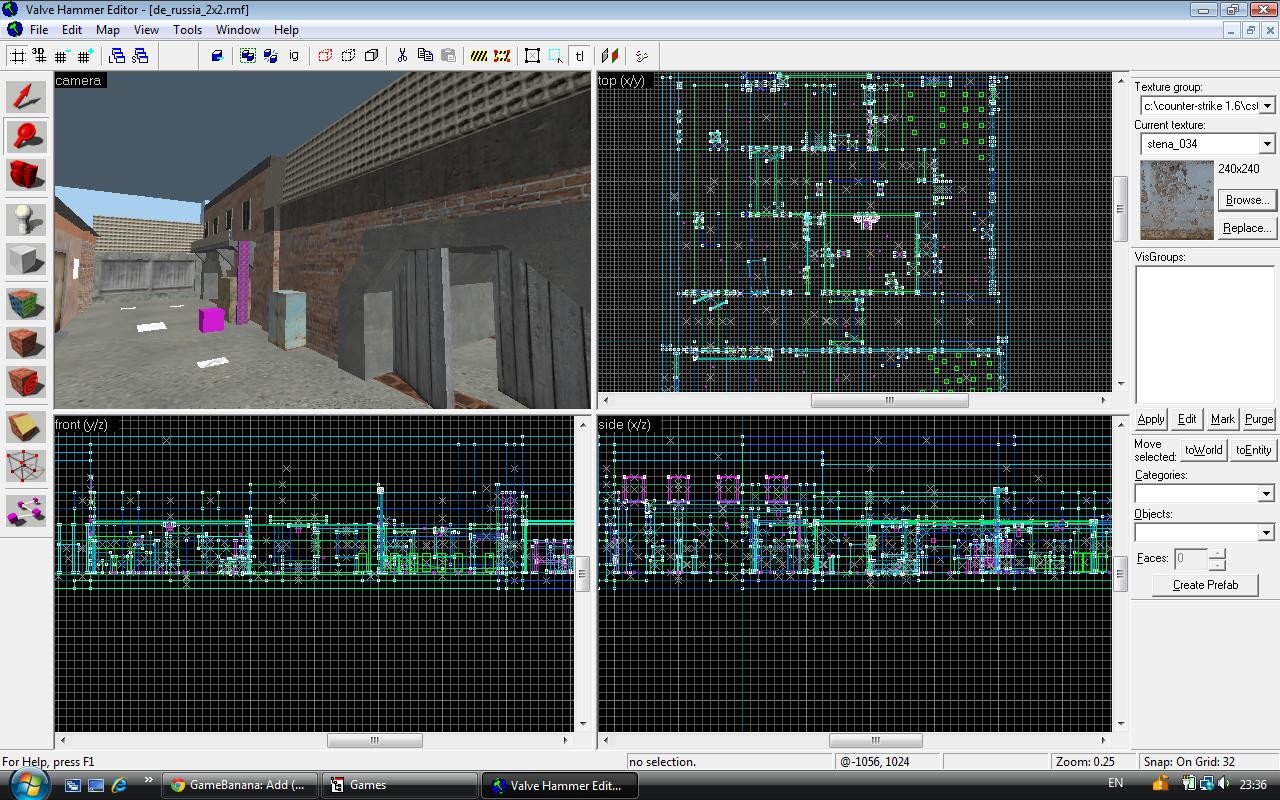
Task: Click Save Window State icon
Action: pyautogui.click(x=140, y=56)
